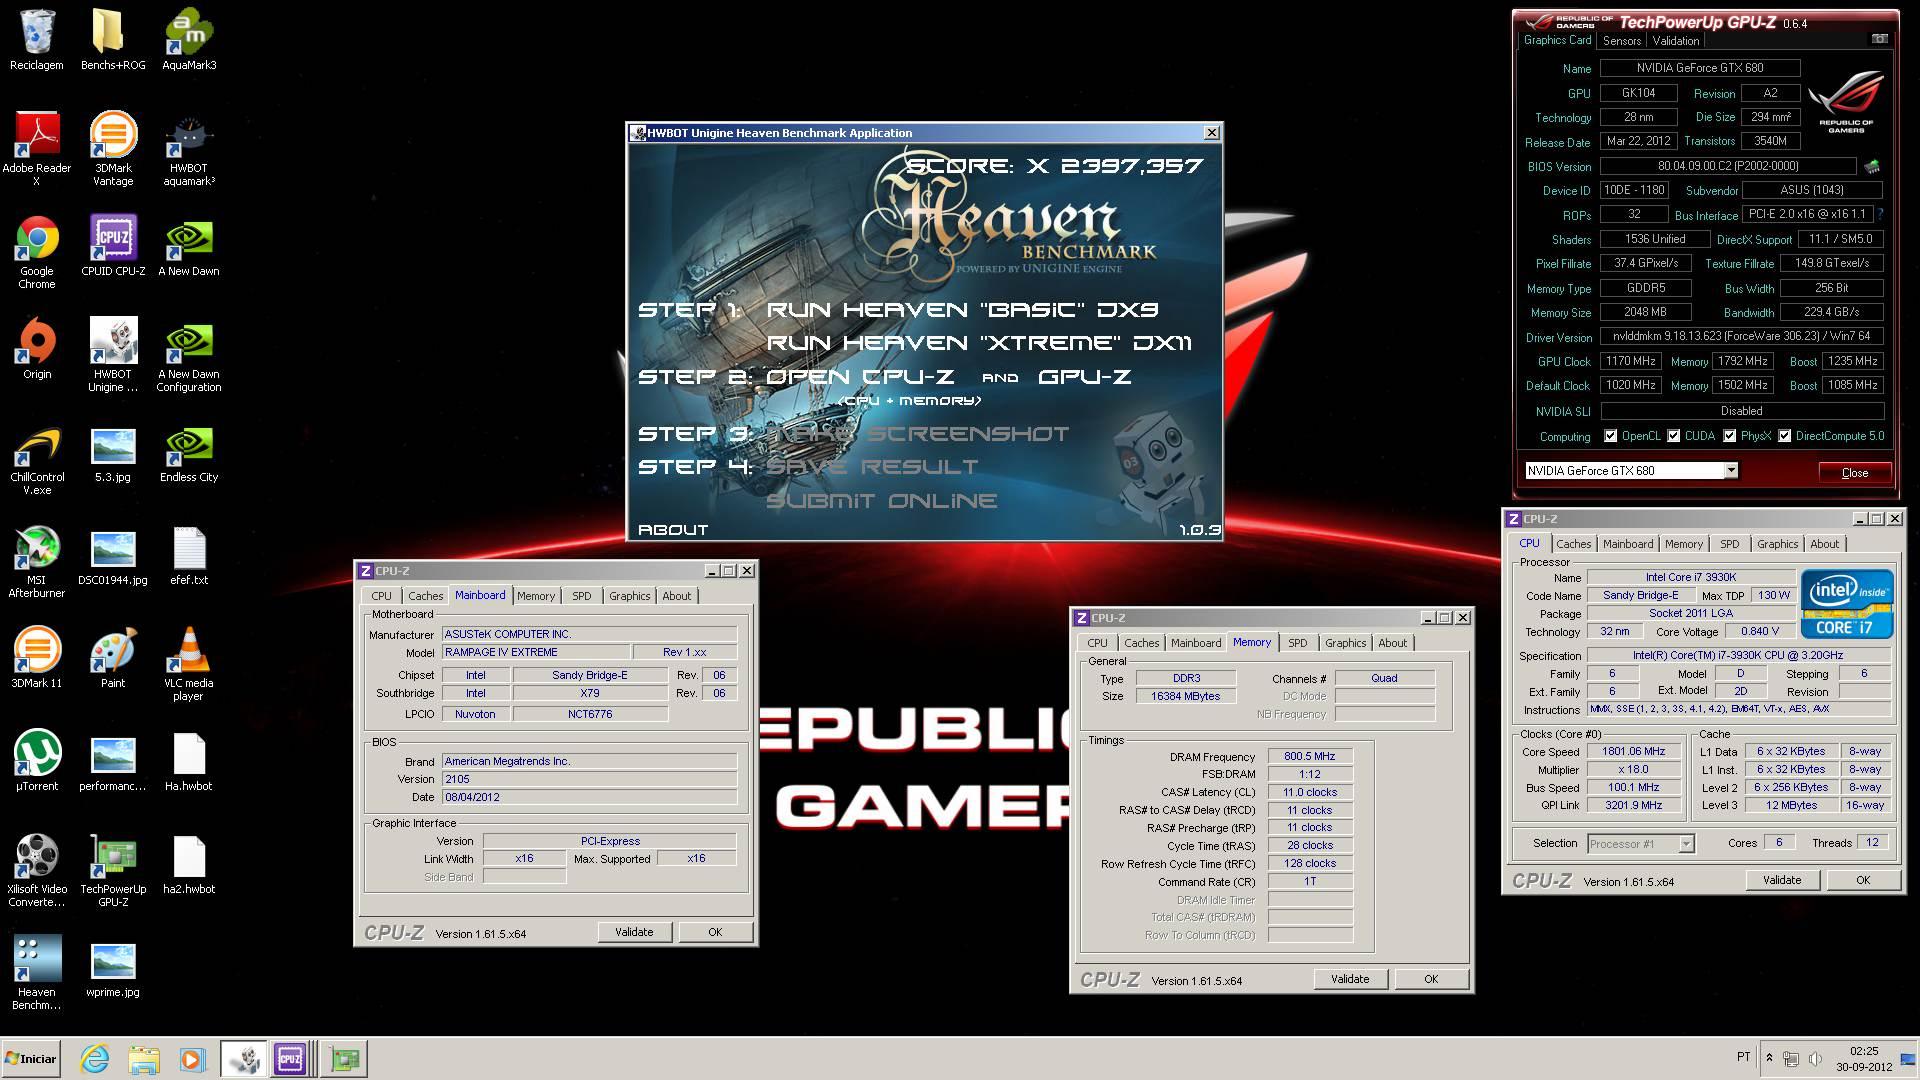
Task: Launch 3DMark 11 from desktop
Action: pyautogui.click(x=37, y=658)
